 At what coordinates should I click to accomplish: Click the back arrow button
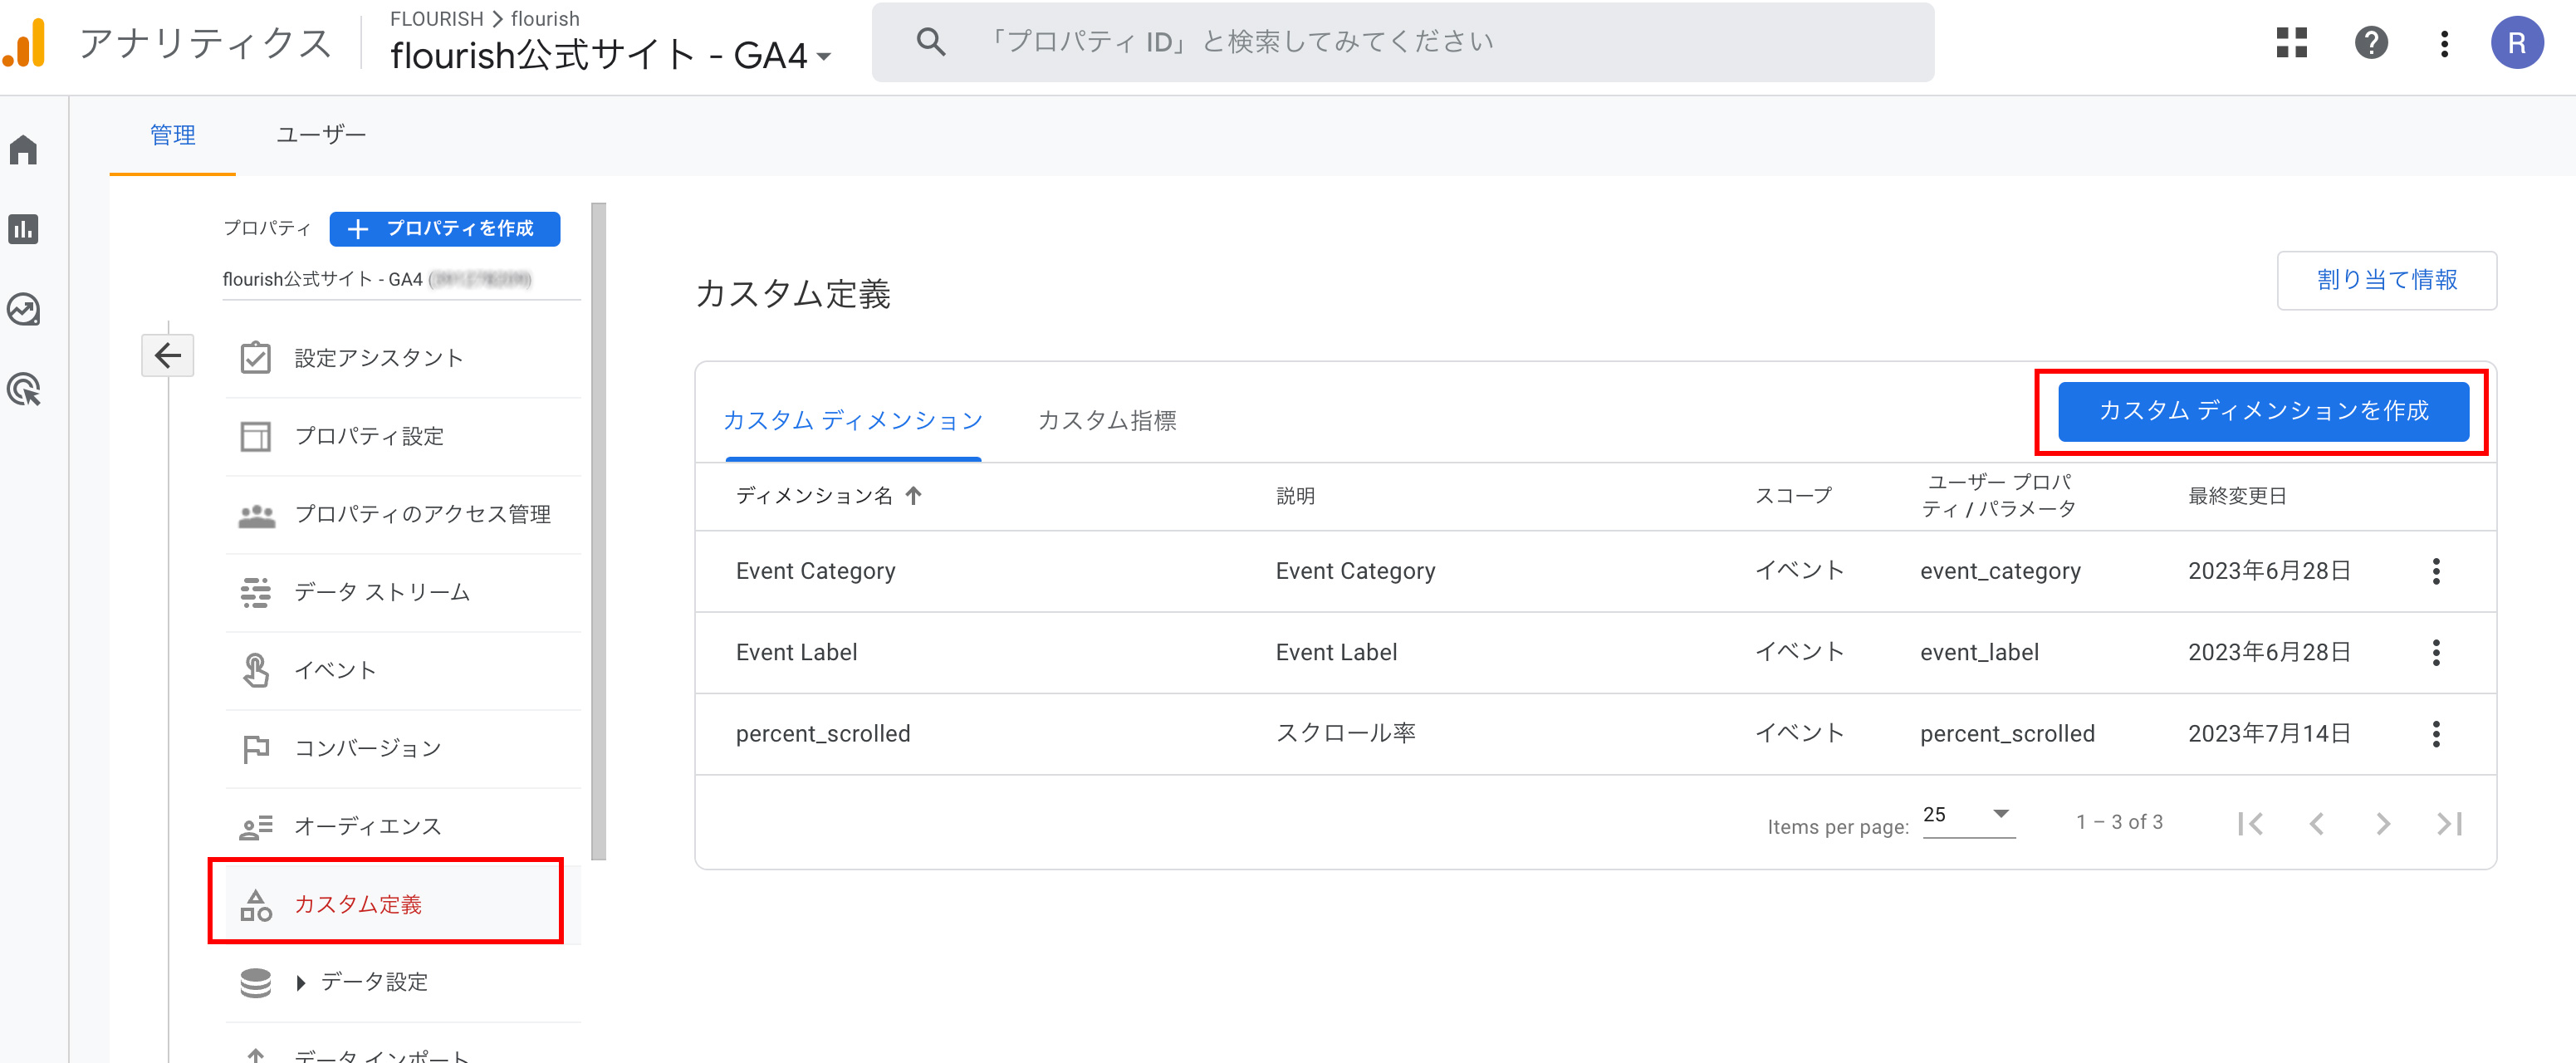click(x=168, y=355)
